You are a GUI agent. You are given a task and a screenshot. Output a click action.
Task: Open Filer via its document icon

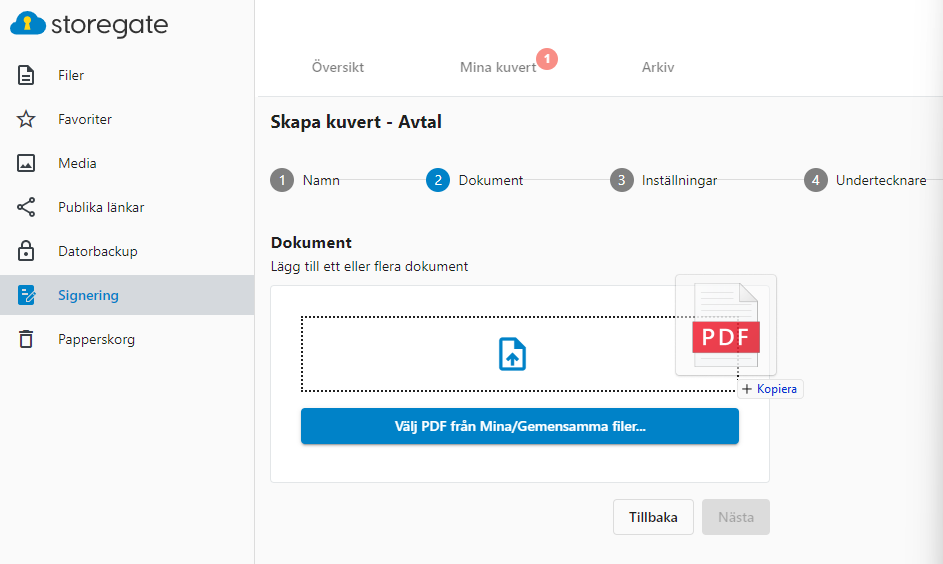26,75
